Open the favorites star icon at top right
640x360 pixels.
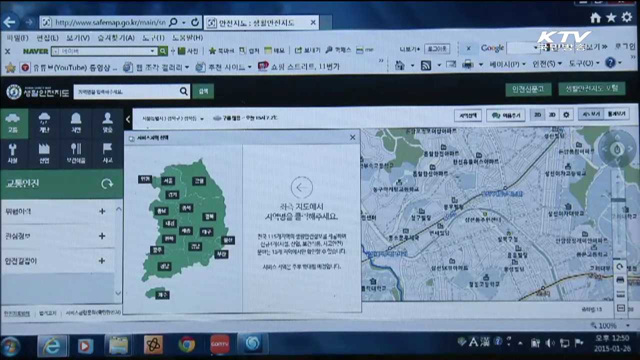click(611, 18)
